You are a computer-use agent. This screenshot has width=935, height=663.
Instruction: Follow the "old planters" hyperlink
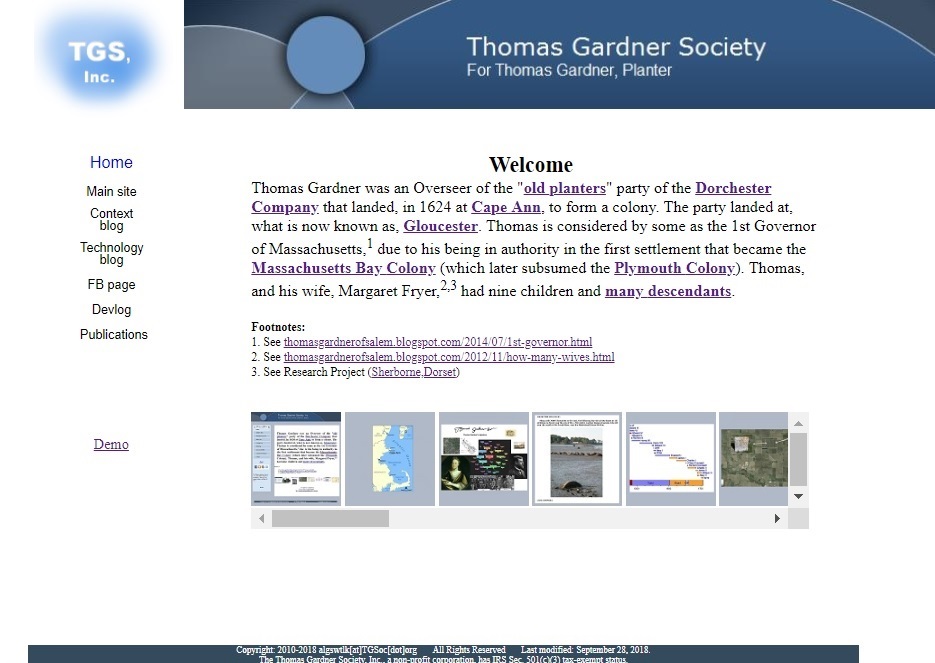coord(565,188)
